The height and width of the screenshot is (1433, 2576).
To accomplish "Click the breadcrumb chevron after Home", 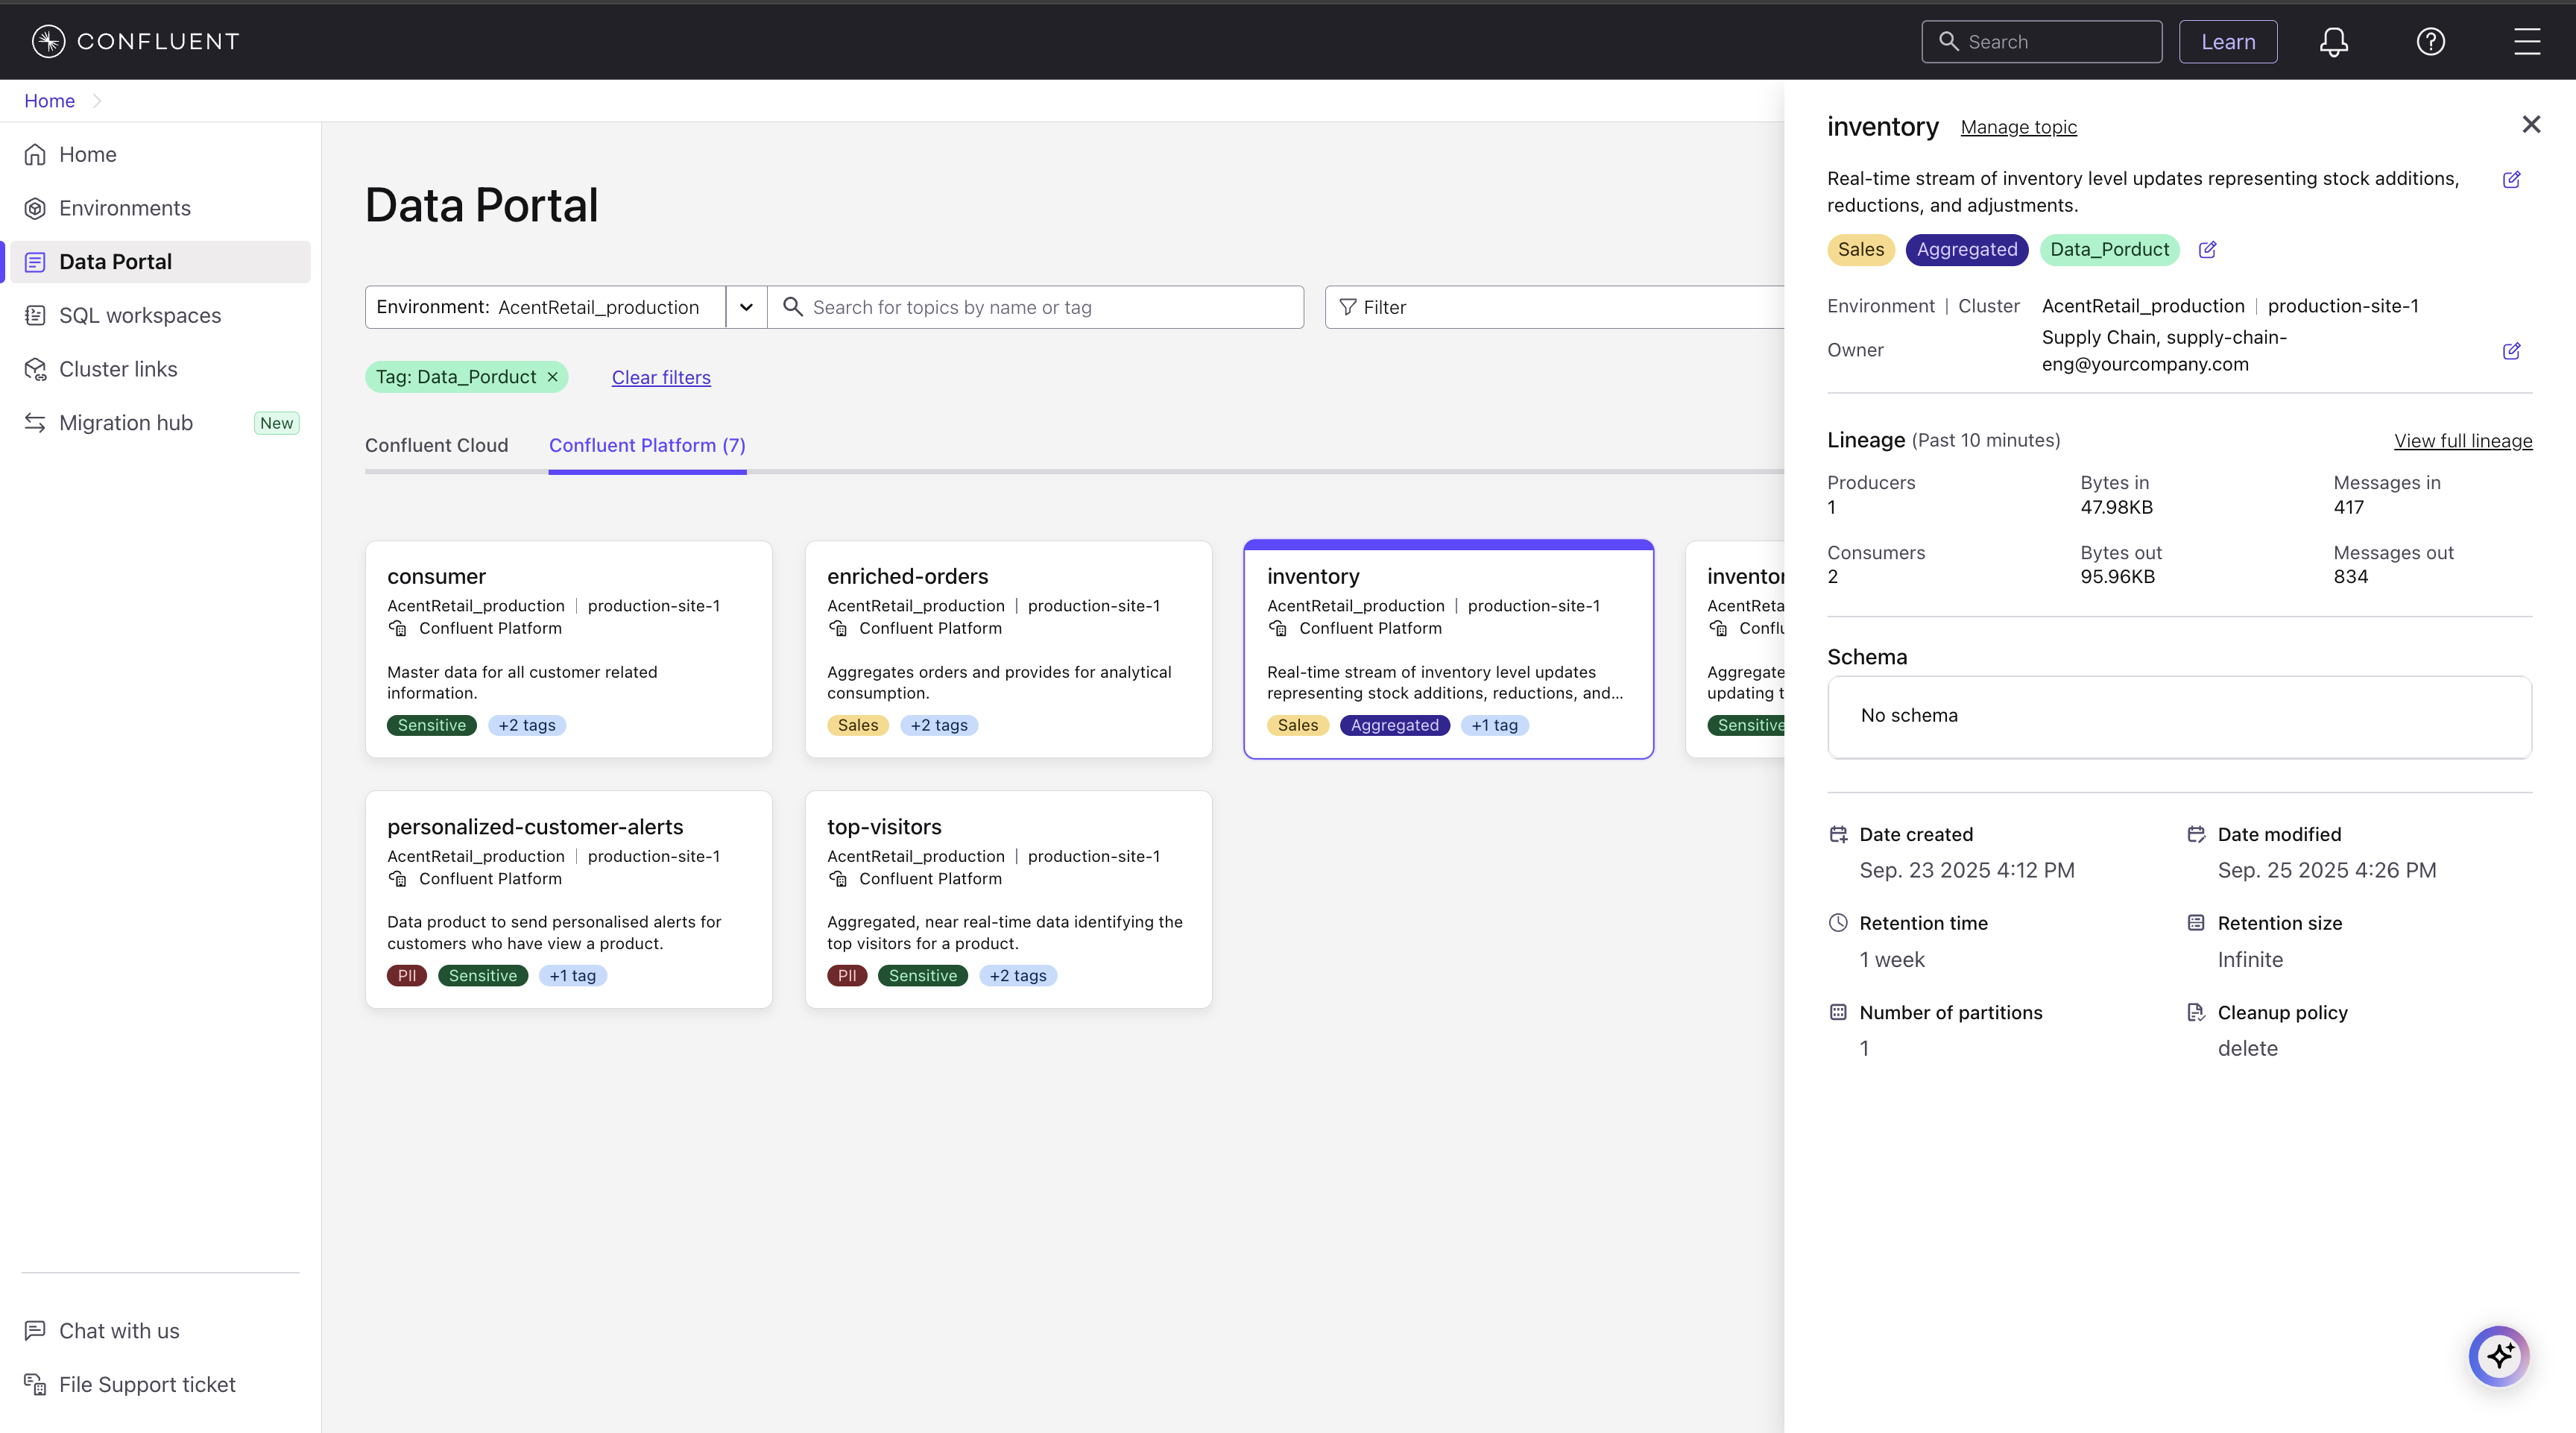I will coord(97,101).
